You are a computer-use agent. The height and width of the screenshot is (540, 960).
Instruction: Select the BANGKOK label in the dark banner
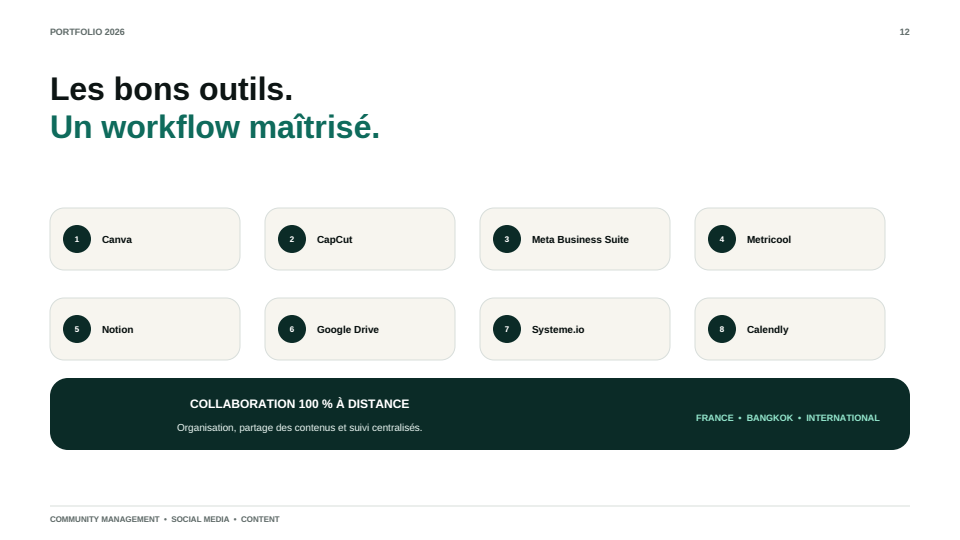pos(770,418)
